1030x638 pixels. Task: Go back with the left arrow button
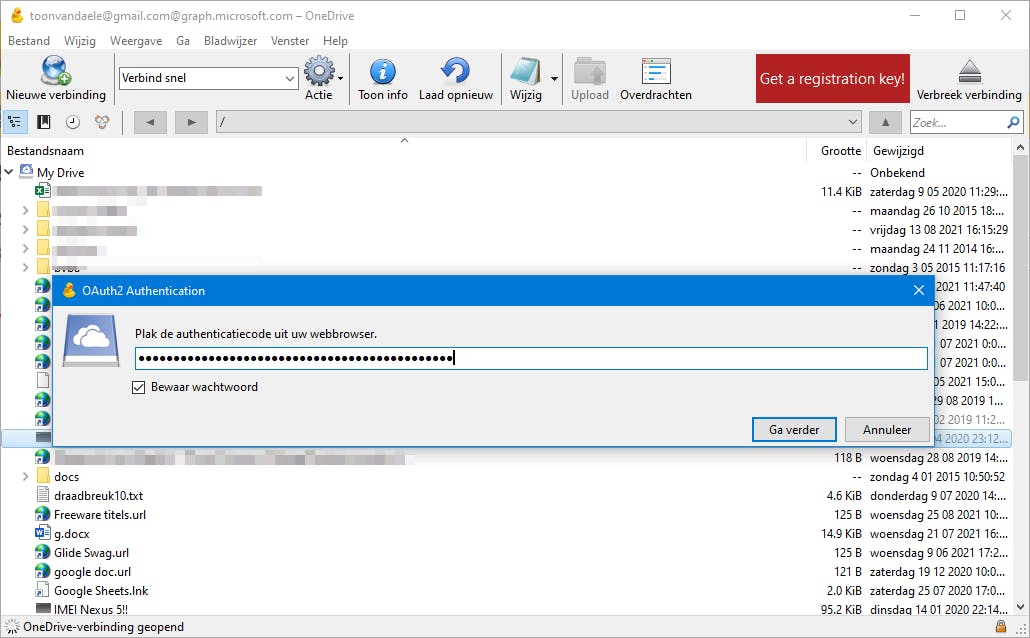click(x=150, y=122)
